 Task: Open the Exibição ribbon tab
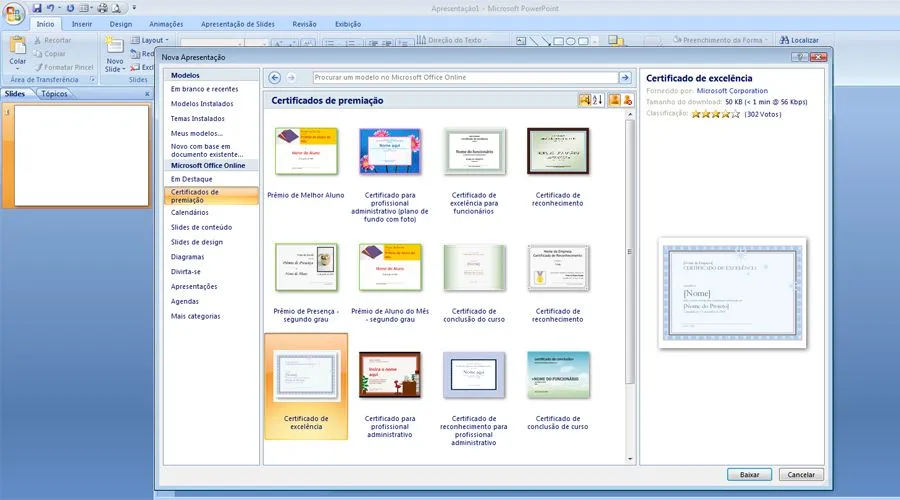point(348,24)
